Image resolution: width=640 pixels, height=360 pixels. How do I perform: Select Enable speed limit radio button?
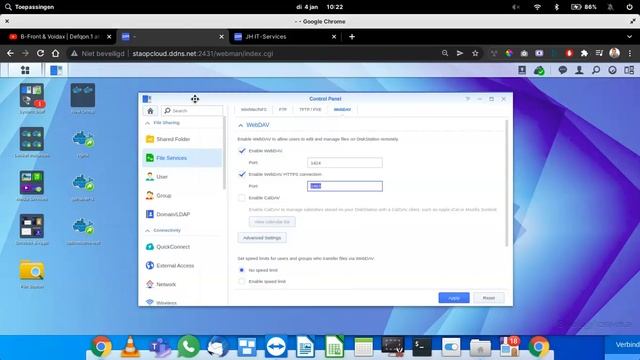click(242, 282)
